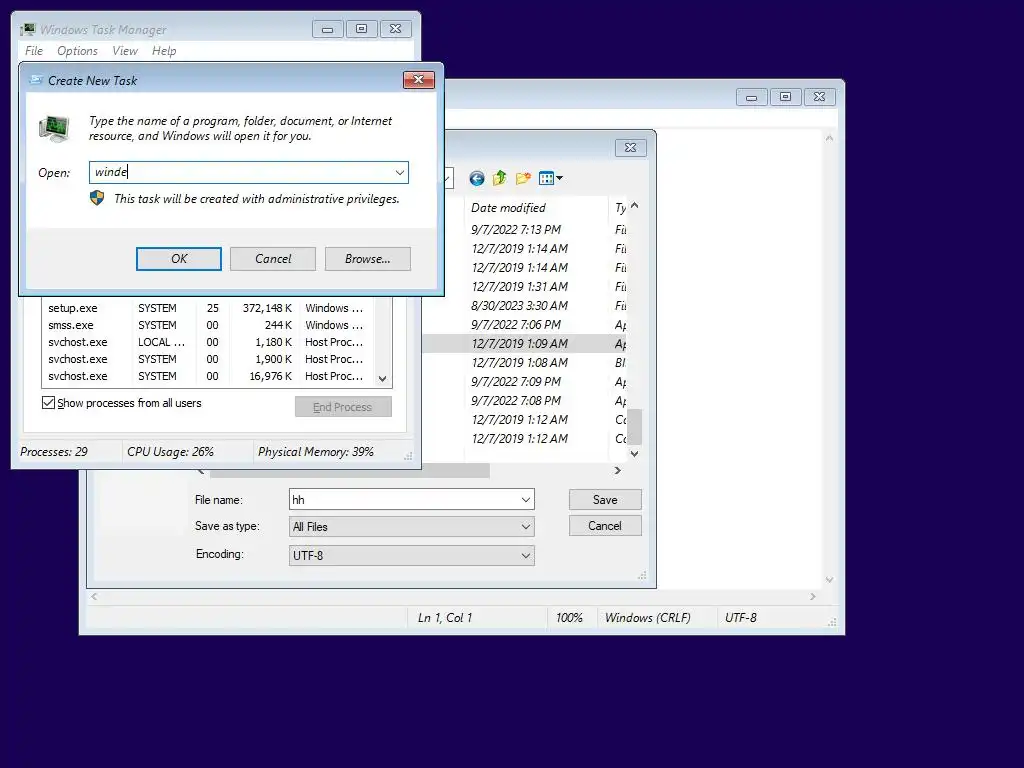Click Notepad vertical scroll down arrow
Image resolution: width=1024 pixels, height=768 pixels.
coord(829,579)
